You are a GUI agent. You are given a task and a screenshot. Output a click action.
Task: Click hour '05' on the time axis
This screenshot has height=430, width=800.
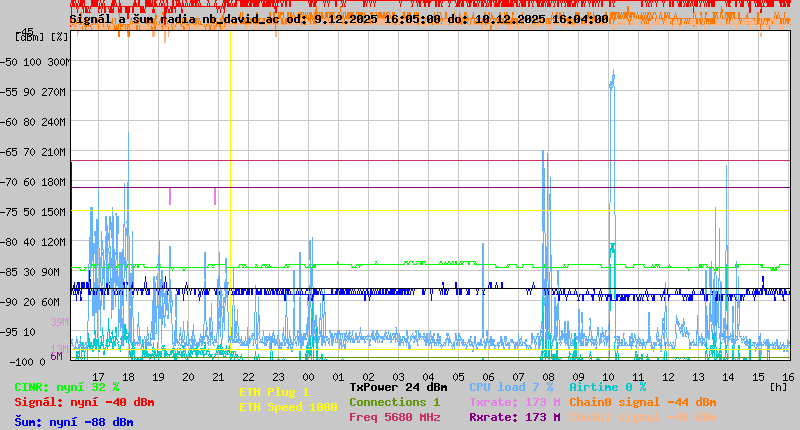[459, 377]
